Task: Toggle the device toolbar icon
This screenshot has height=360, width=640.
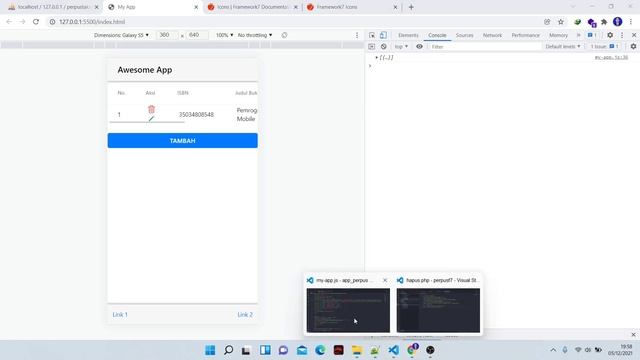Action: [x=383, y=35]
